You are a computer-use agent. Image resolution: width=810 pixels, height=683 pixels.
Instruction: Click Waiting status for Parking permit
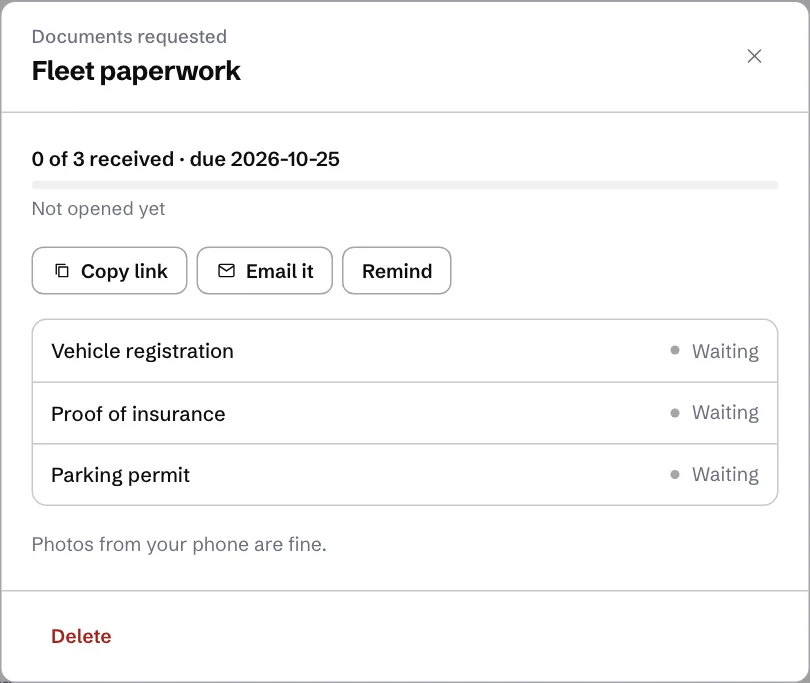click(725, 474)
